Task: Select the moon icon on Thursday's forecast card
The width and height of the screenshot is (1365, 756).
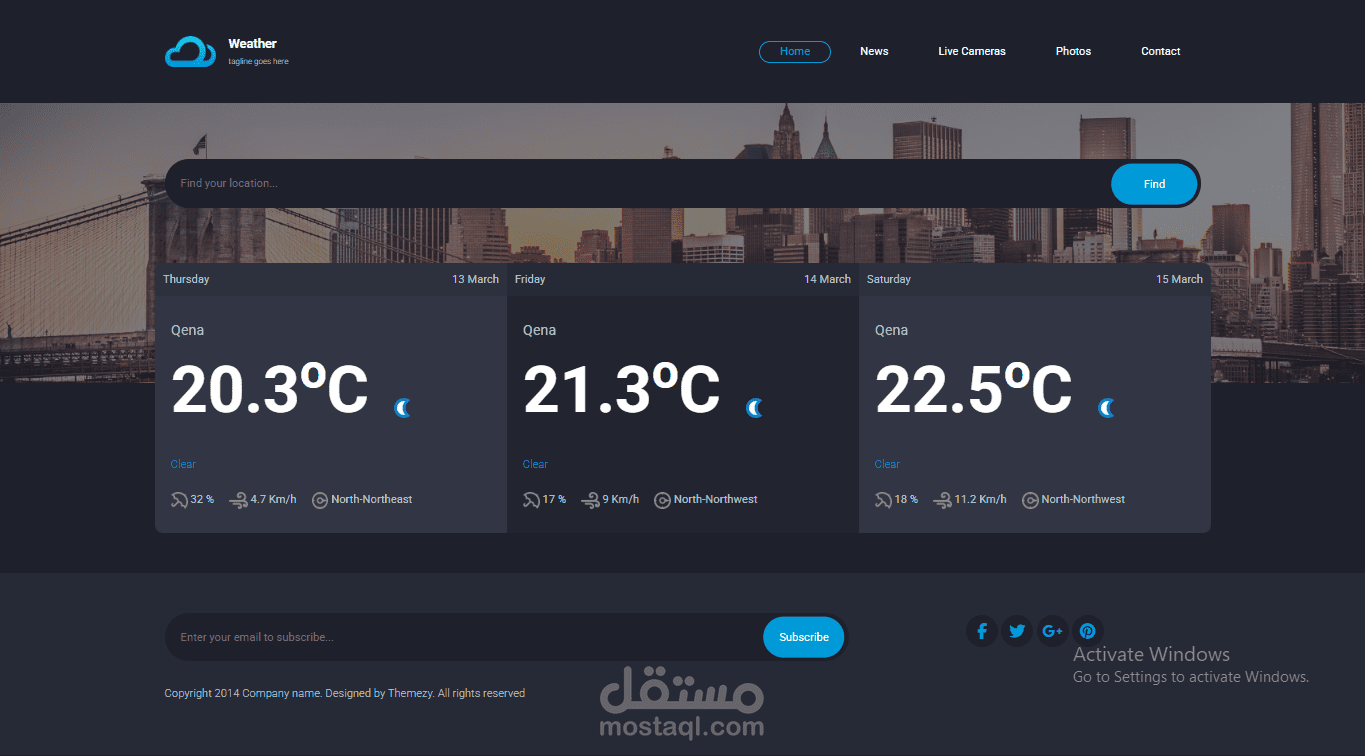Action: [402, 407]
